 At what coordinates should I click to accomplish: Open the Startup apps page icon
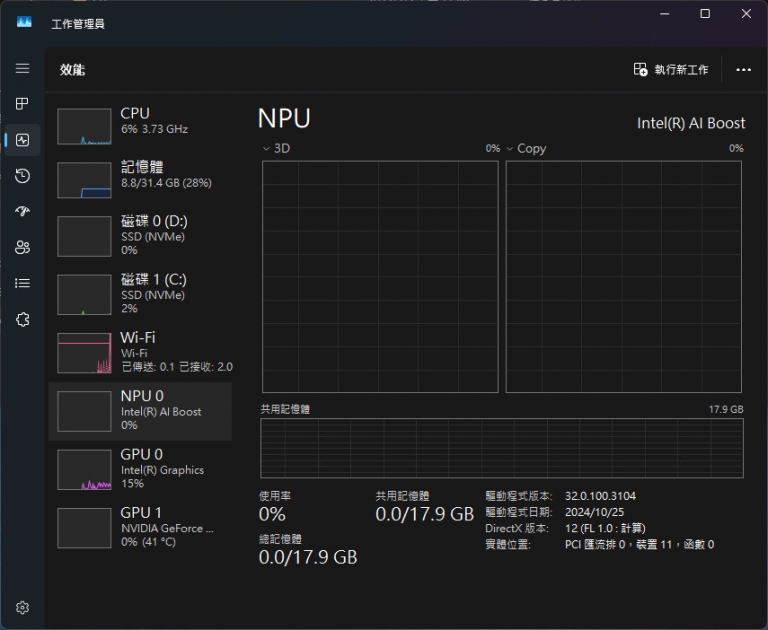(23, 211)
